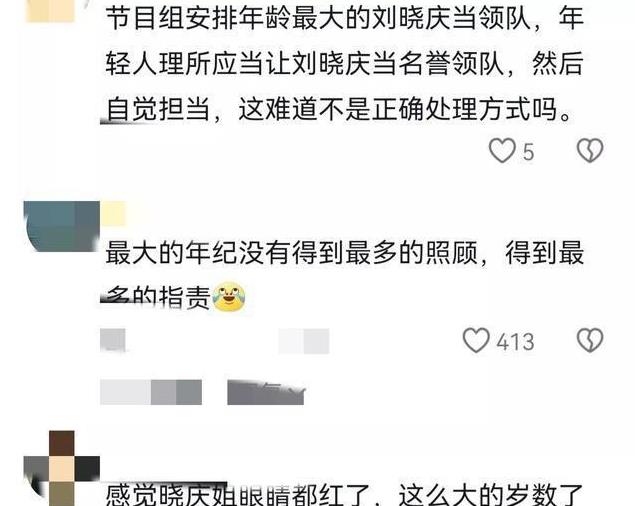Open the blue-gray avatar of second commenter

coord(62,226)
